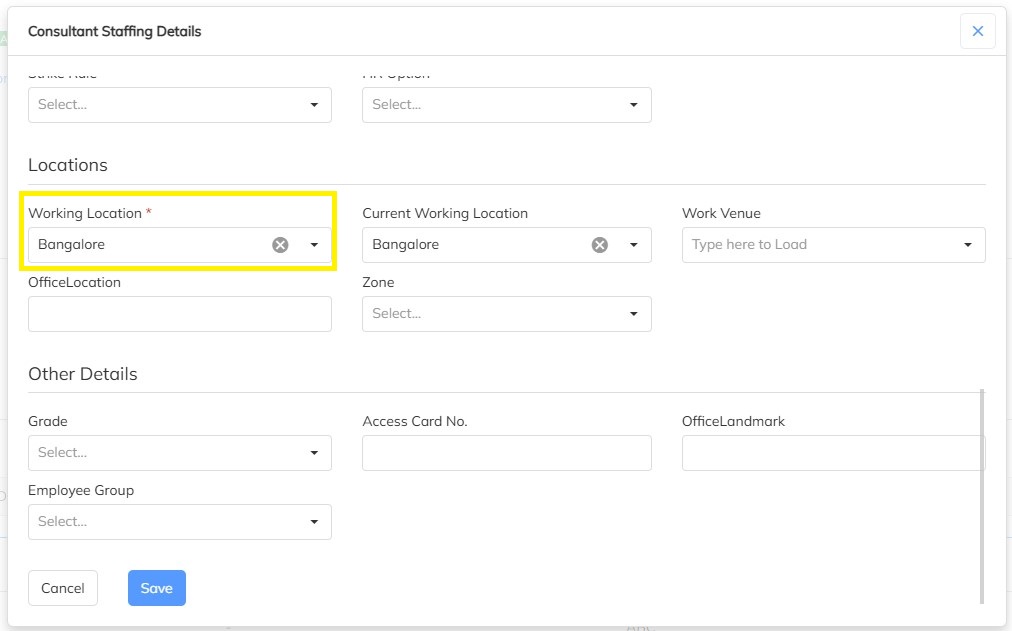
Task: Open the partially hidden top-middle Select dropdown
Action: pyautogui.click(x=506, y=105)
